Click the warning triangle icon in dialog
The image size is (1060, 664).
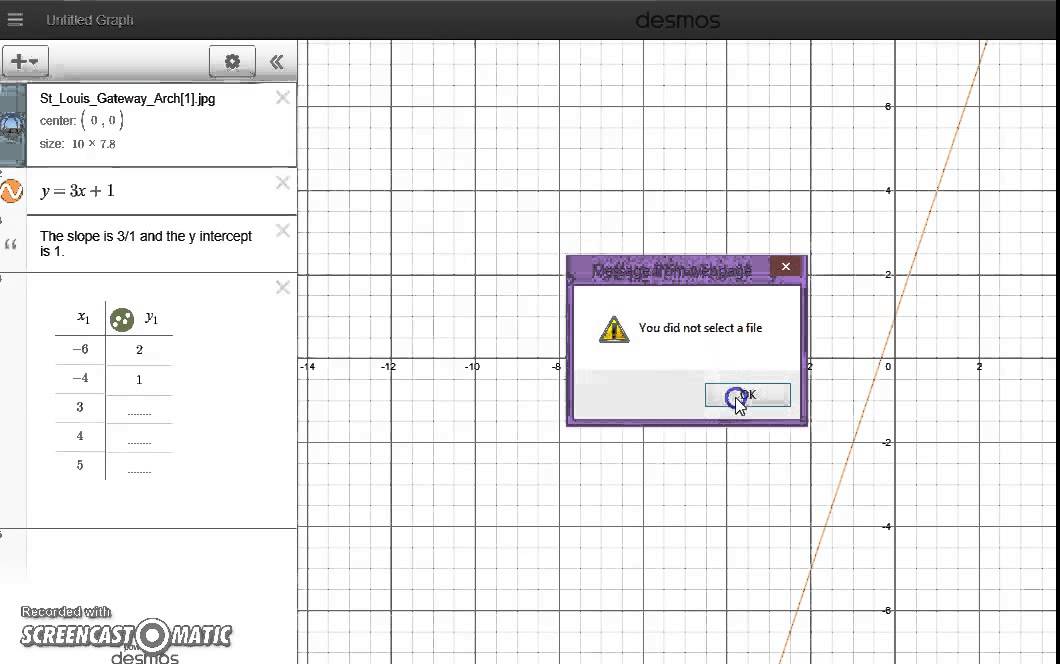click(x=614, y=329)
